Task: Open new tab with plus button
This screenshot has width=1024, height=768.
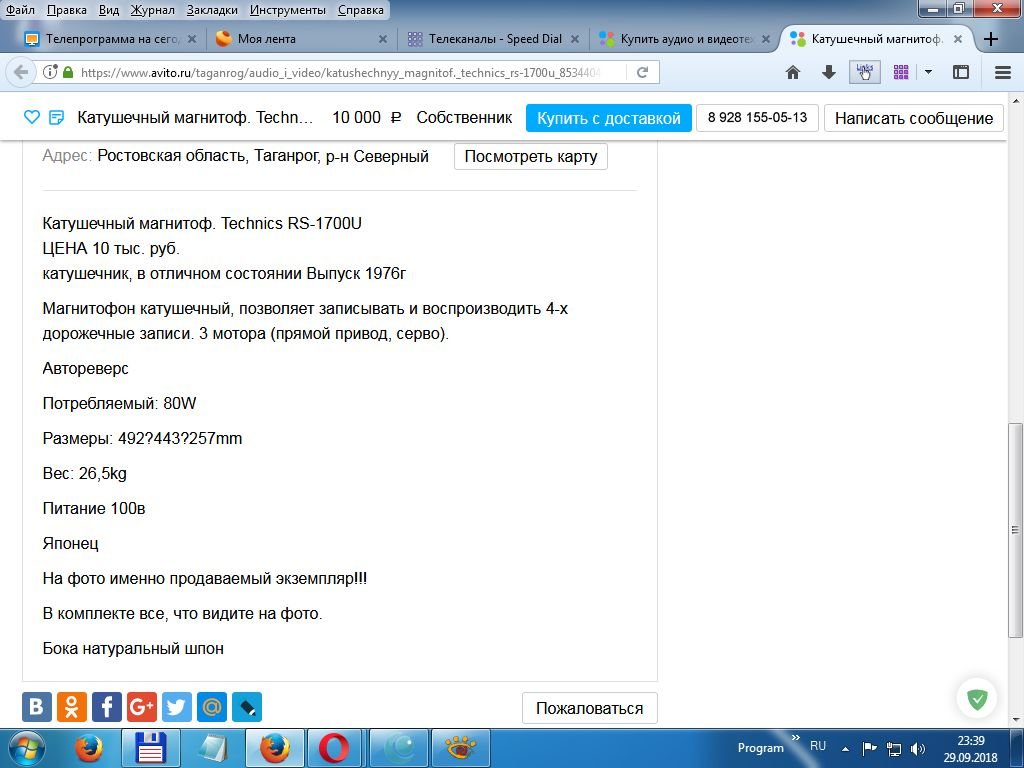Action: click(991, 39)
